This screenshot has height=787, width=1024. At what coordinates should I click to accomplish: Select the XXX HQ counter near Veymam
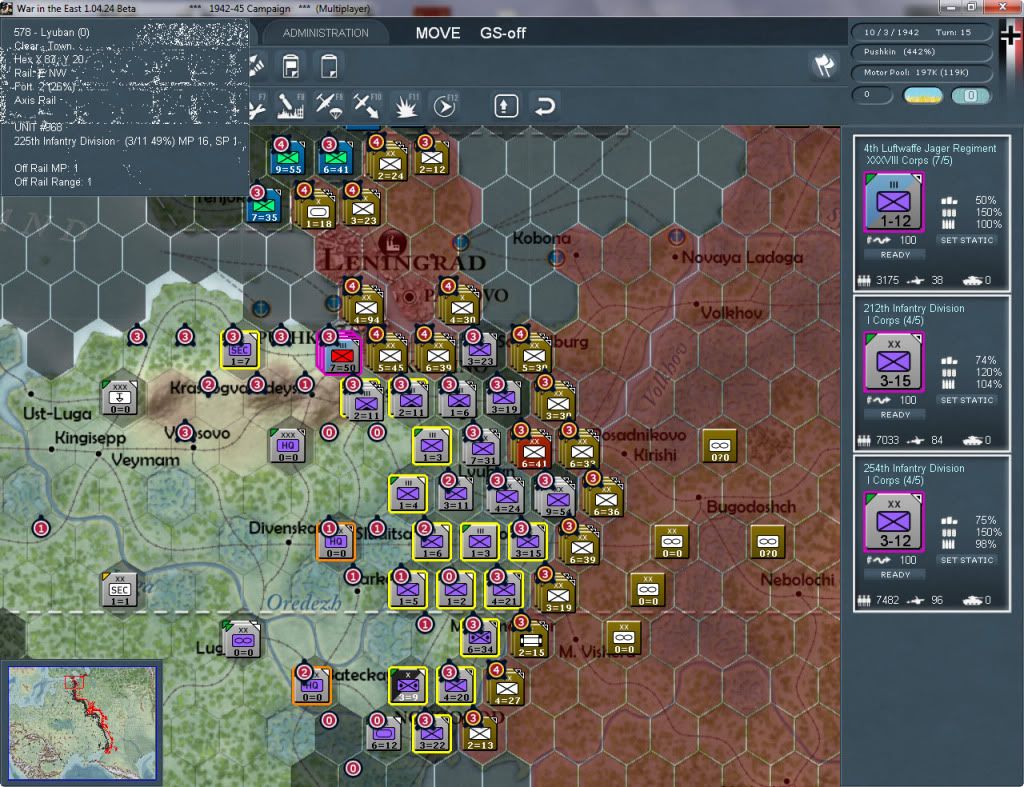click(288, 446)
